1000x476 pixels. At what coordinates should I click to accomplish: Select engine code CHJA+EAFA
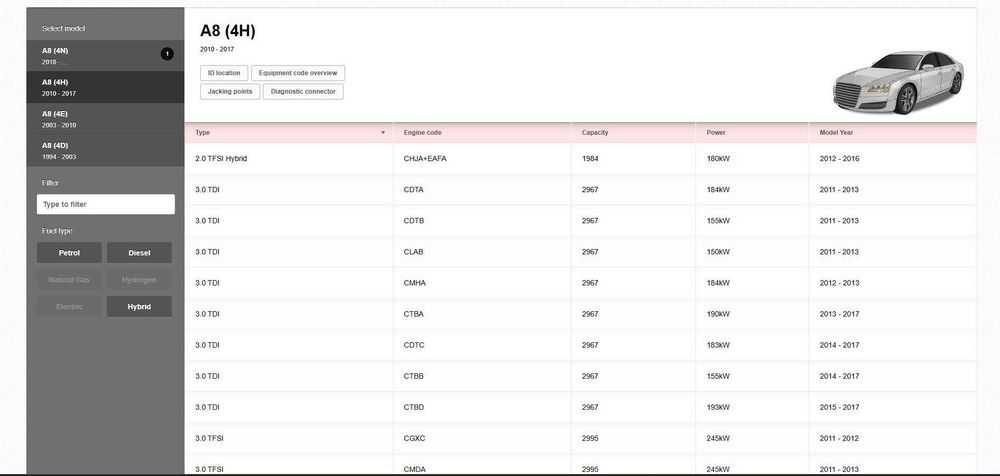click(x=425, y=158)
